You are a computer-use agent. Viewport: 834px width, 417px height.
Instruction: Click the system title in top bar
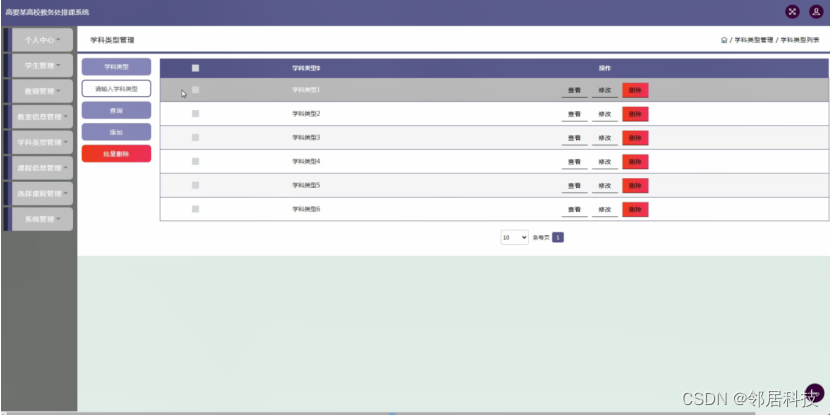pos(47,12)
